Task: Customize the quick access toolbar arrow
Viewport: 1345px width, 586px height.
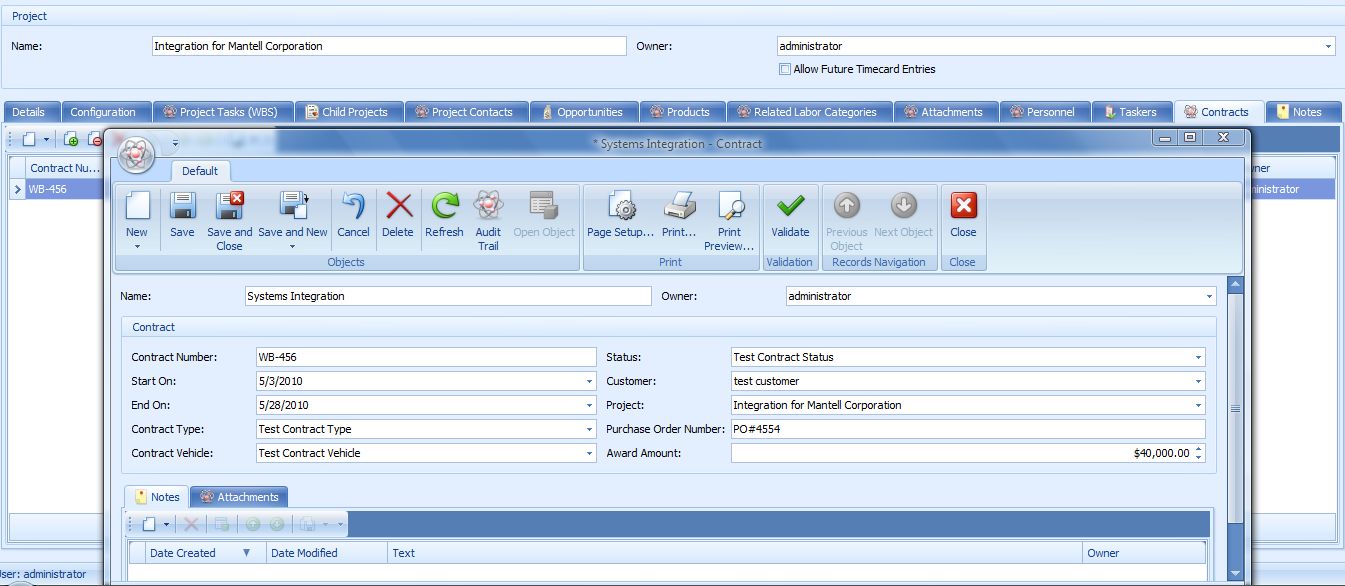Action: 175,144
